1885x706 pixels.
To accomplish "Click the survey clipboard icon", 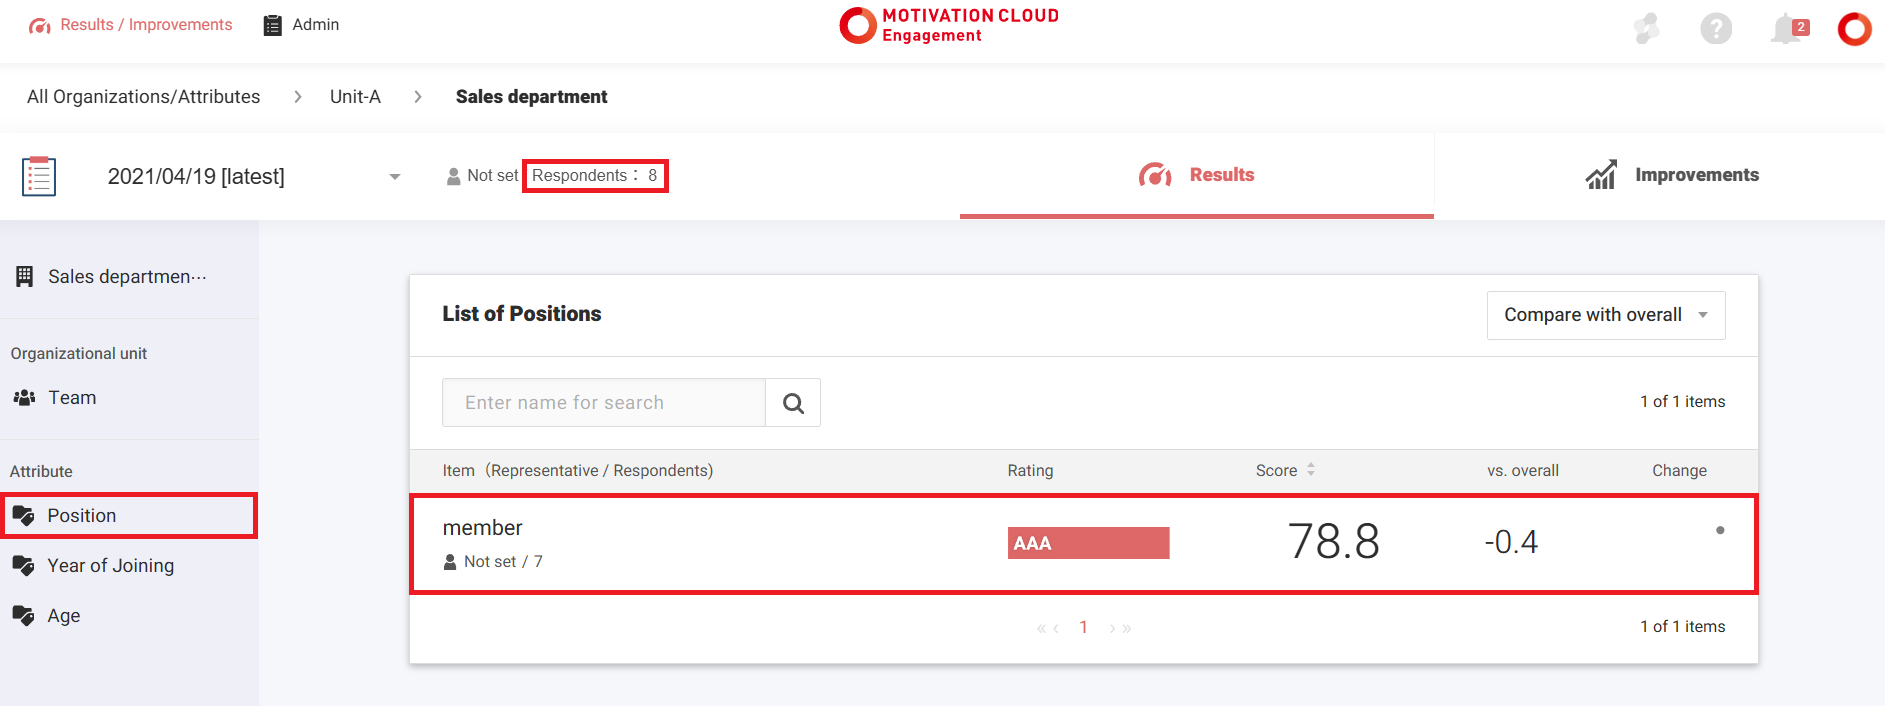I will [x=39, y=176].
